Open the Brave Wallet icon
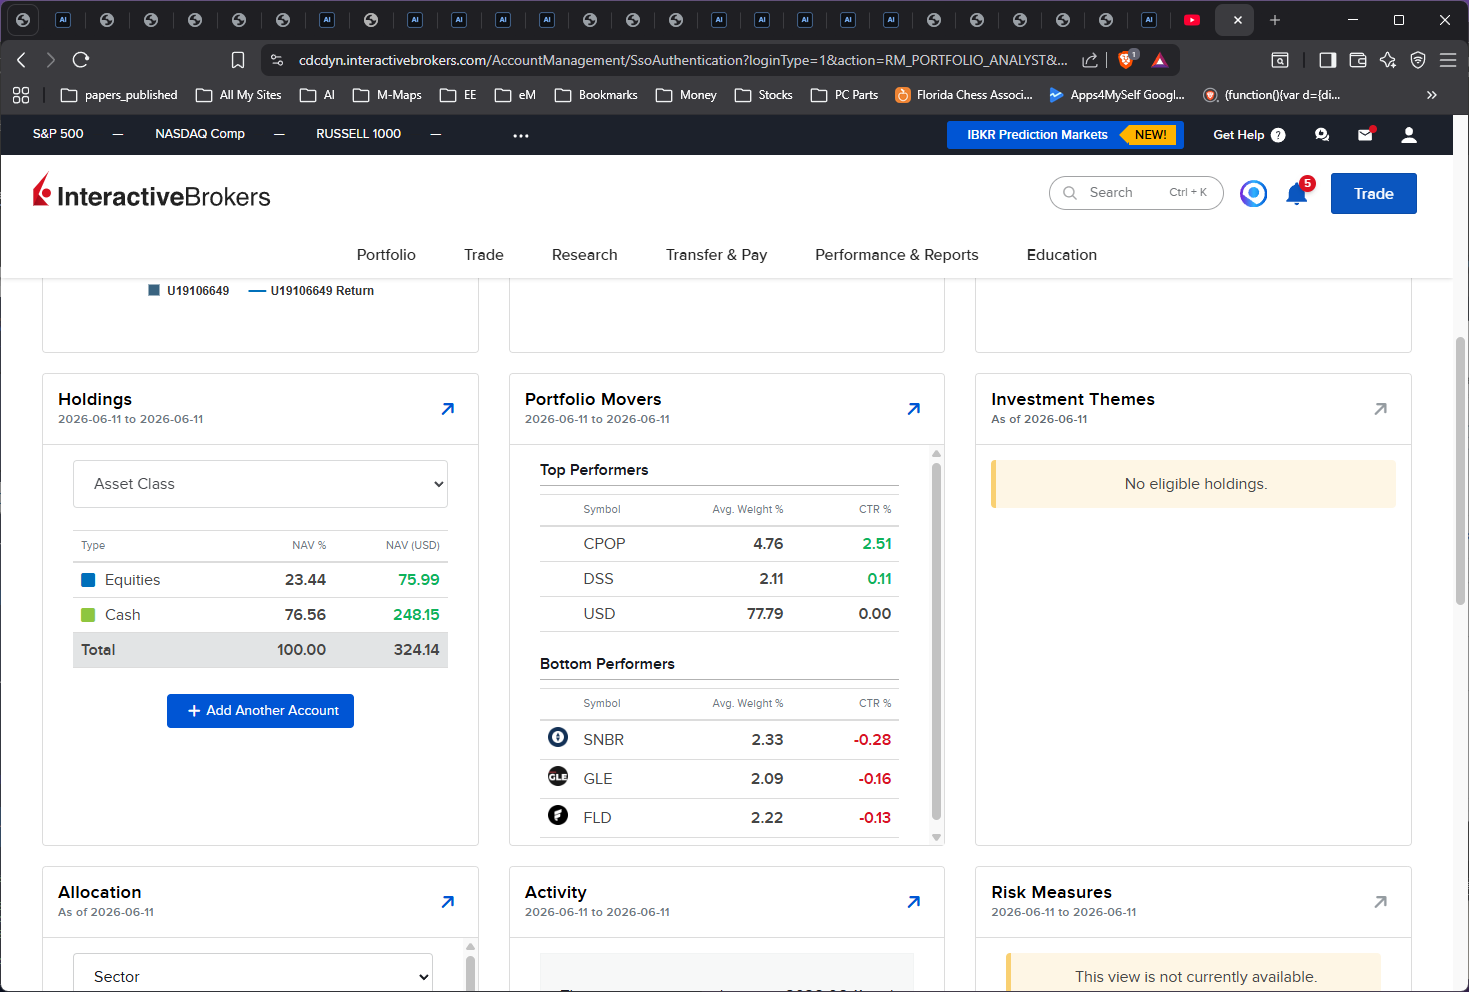Viewport: 1469px width, 992px height. tap(1358, 60)
